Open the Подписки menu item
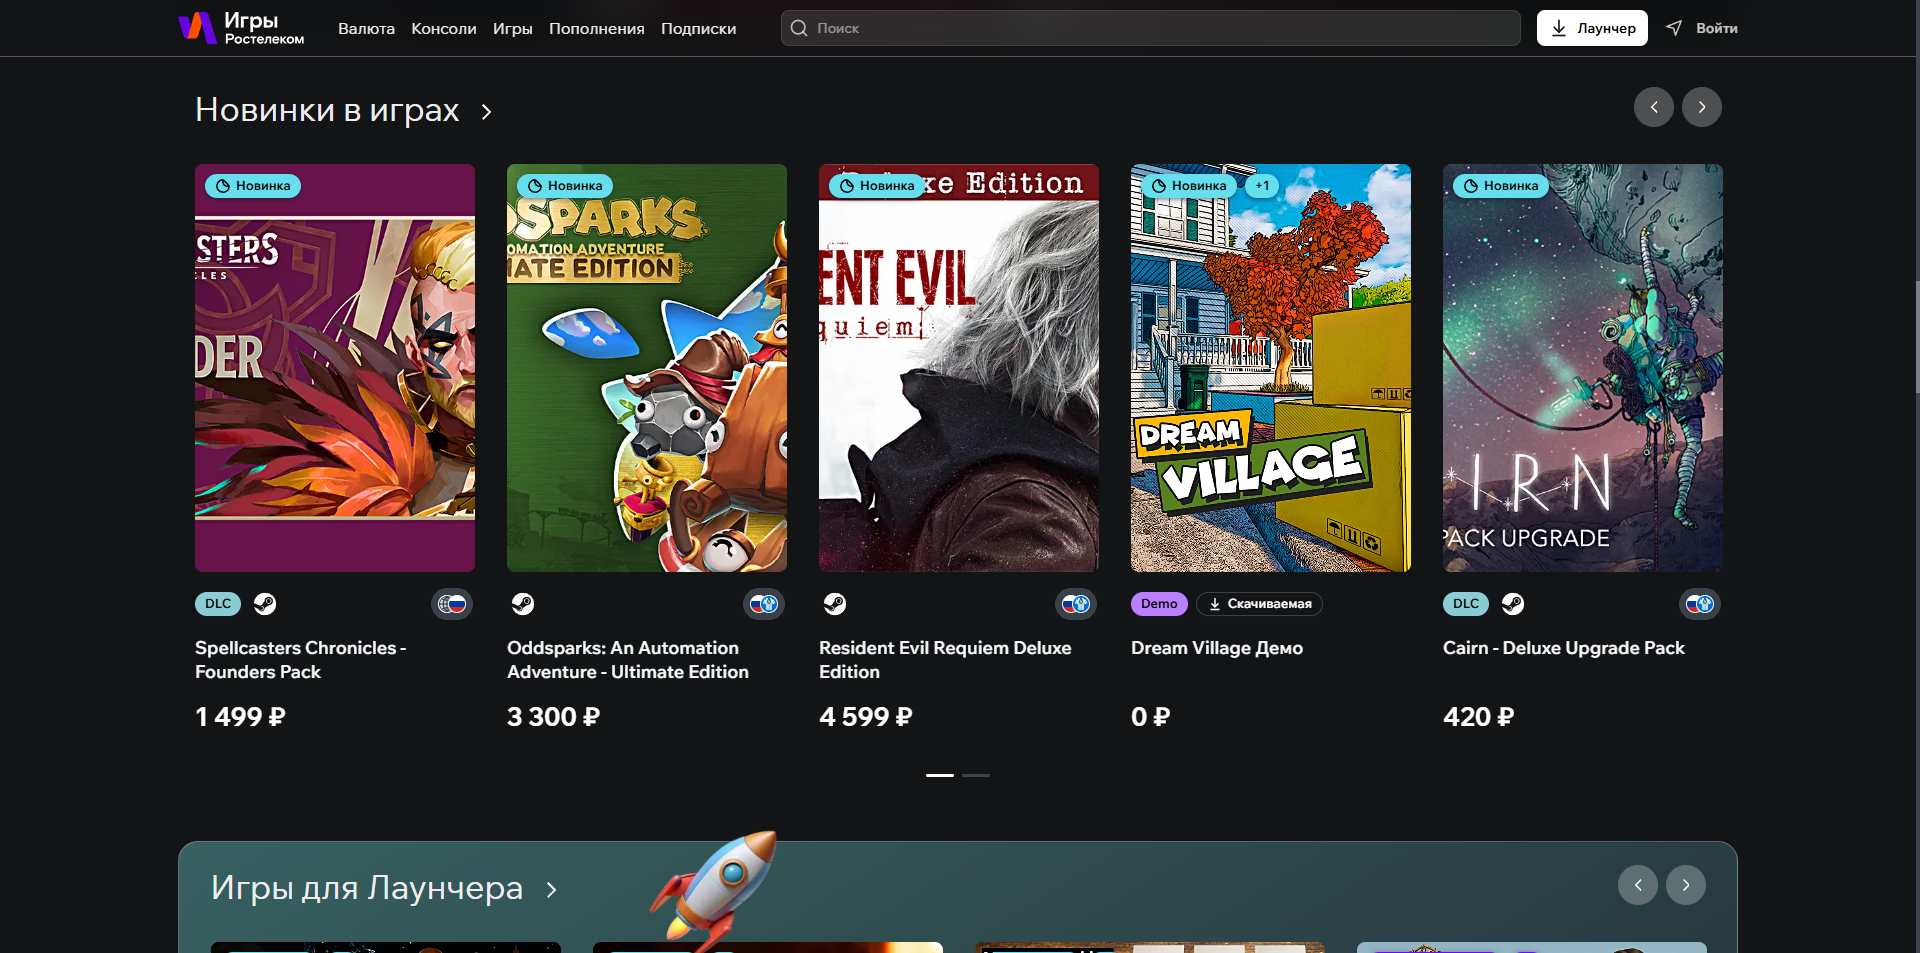 (x=698, y=29)
